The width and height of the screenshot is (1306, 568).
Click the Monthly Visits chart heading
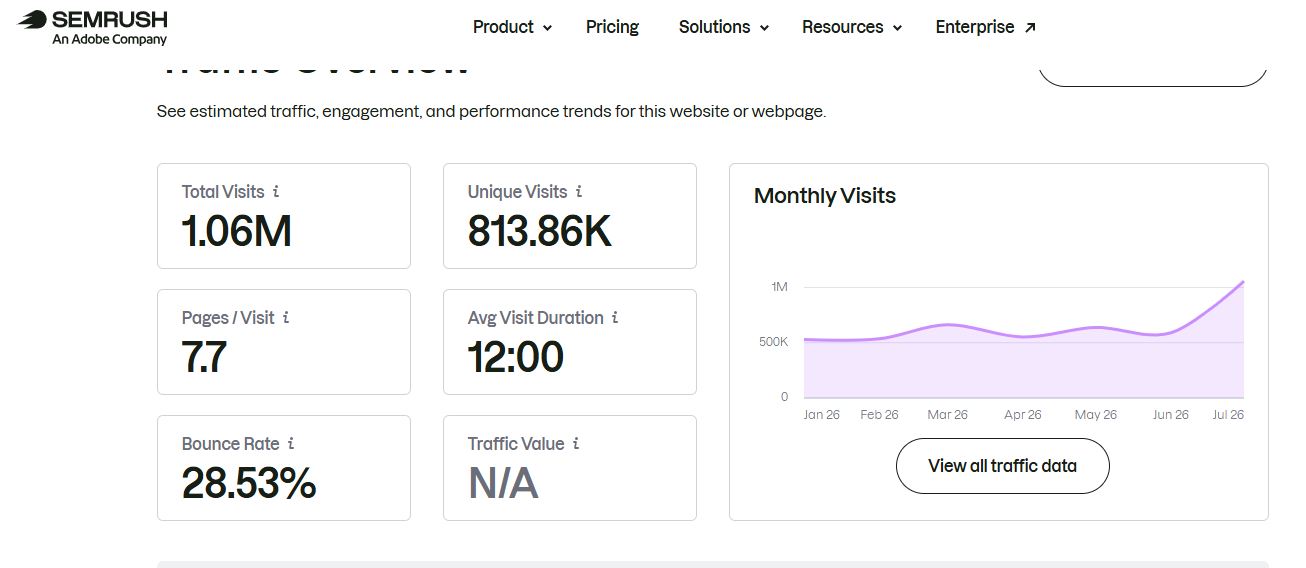(825, 196)
